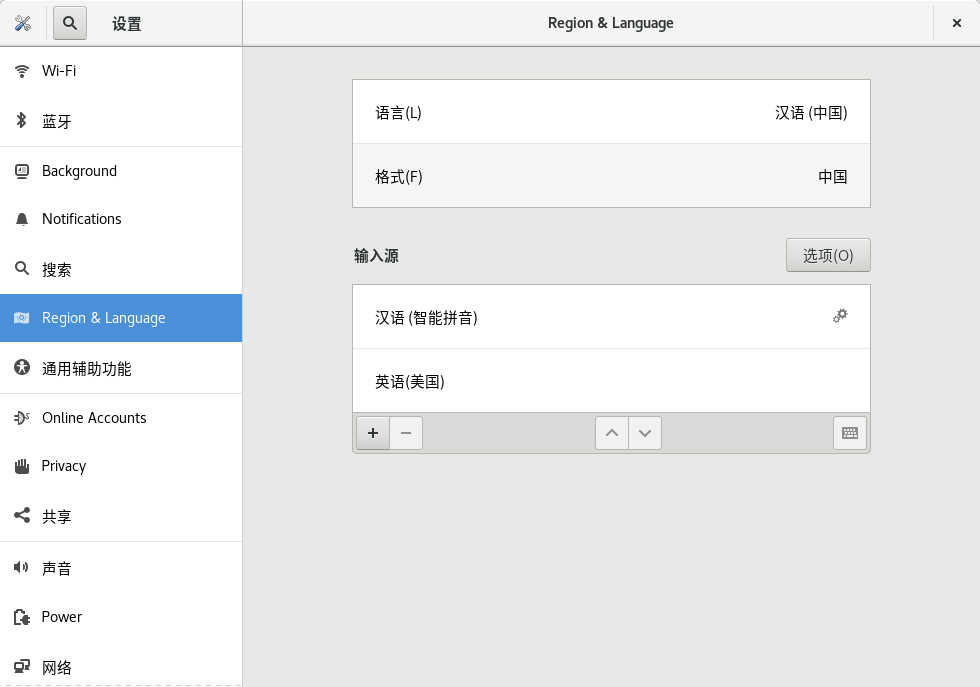
Task: Click the search magnifier button in header
Action: [70, 23]
